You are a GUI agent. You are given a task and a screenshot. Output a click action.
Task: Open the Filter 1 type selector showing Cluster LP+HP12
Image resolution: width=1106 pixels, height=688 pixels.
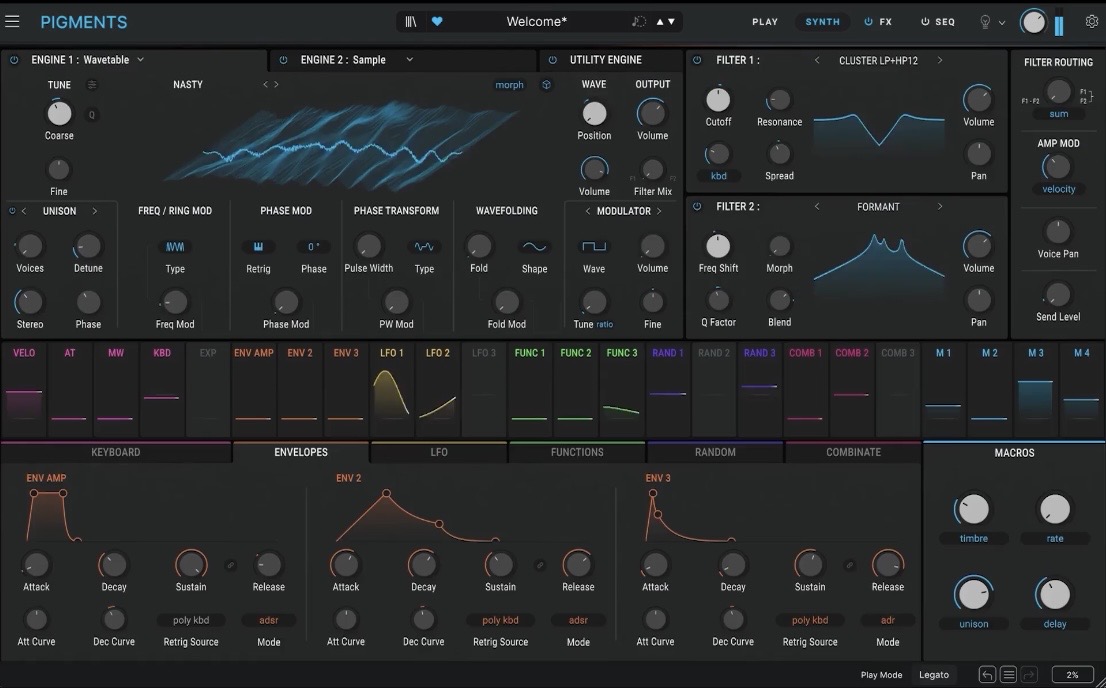point(877,59)
